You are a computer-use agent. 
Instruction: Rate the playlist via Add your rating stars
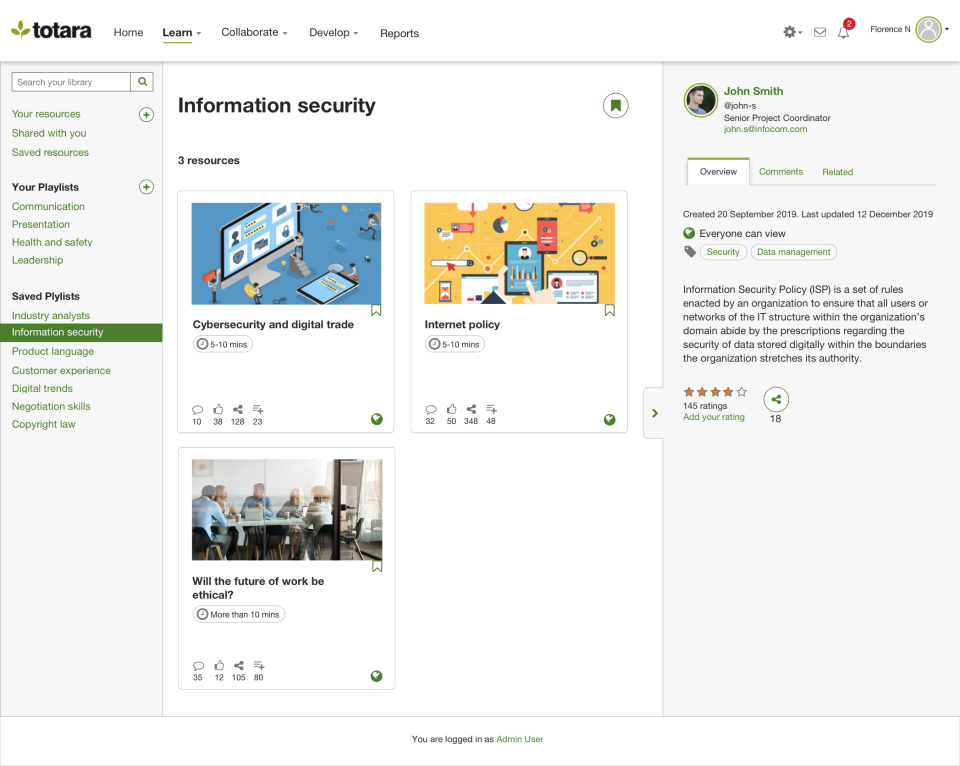(x=715, y=416)
